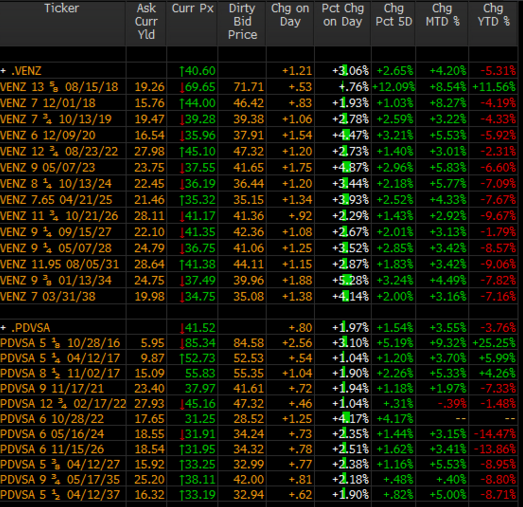The image size is (523, 507).
Task: Click the green up arrow beside 52.73
Action: pos(182,358)
